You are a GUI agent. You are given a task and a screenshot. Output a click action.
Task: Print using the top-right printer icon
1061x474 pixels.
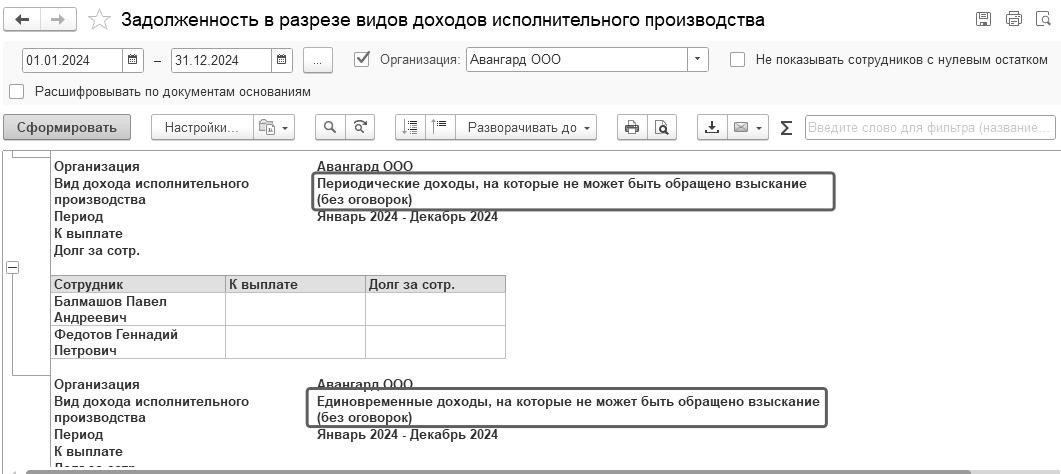point(1014,19)
